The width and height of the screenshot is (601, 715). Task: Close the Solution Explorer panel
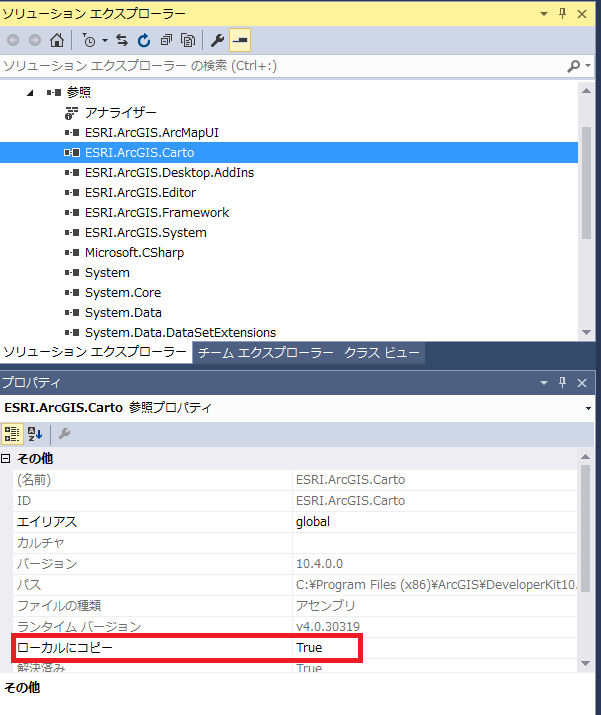click(582, 14)
